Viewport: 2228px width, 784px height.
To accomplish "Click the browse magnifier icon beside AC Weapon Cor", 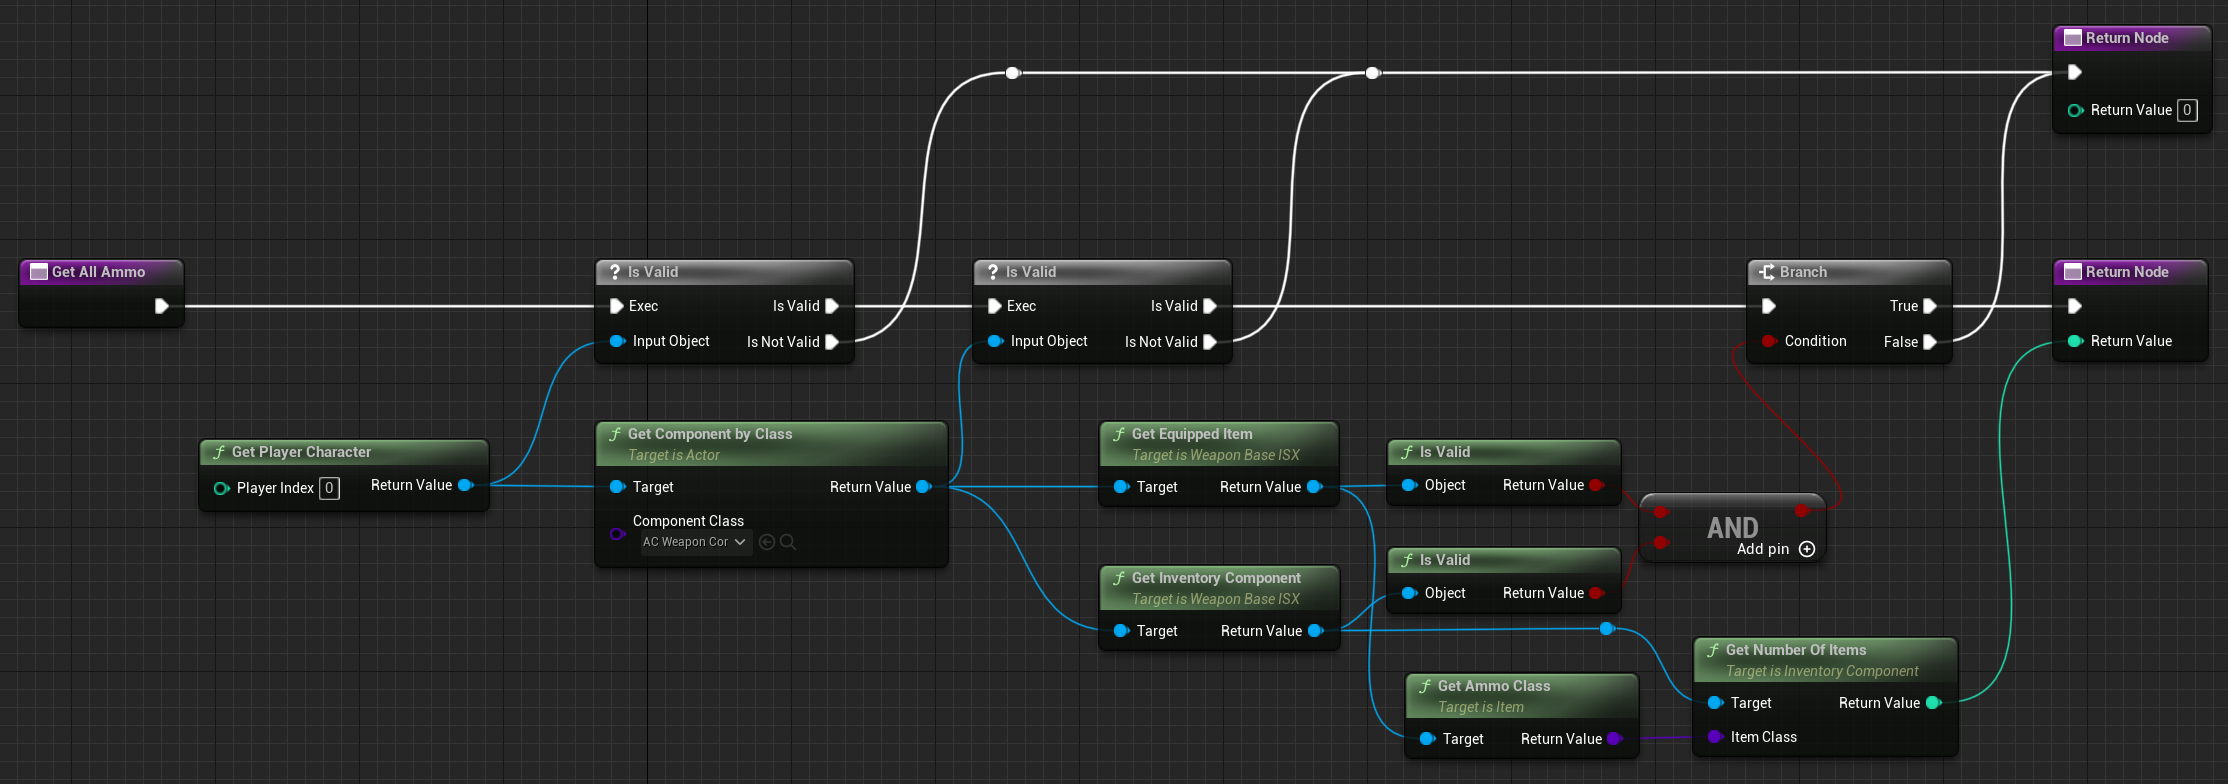I will click(788, 542).
